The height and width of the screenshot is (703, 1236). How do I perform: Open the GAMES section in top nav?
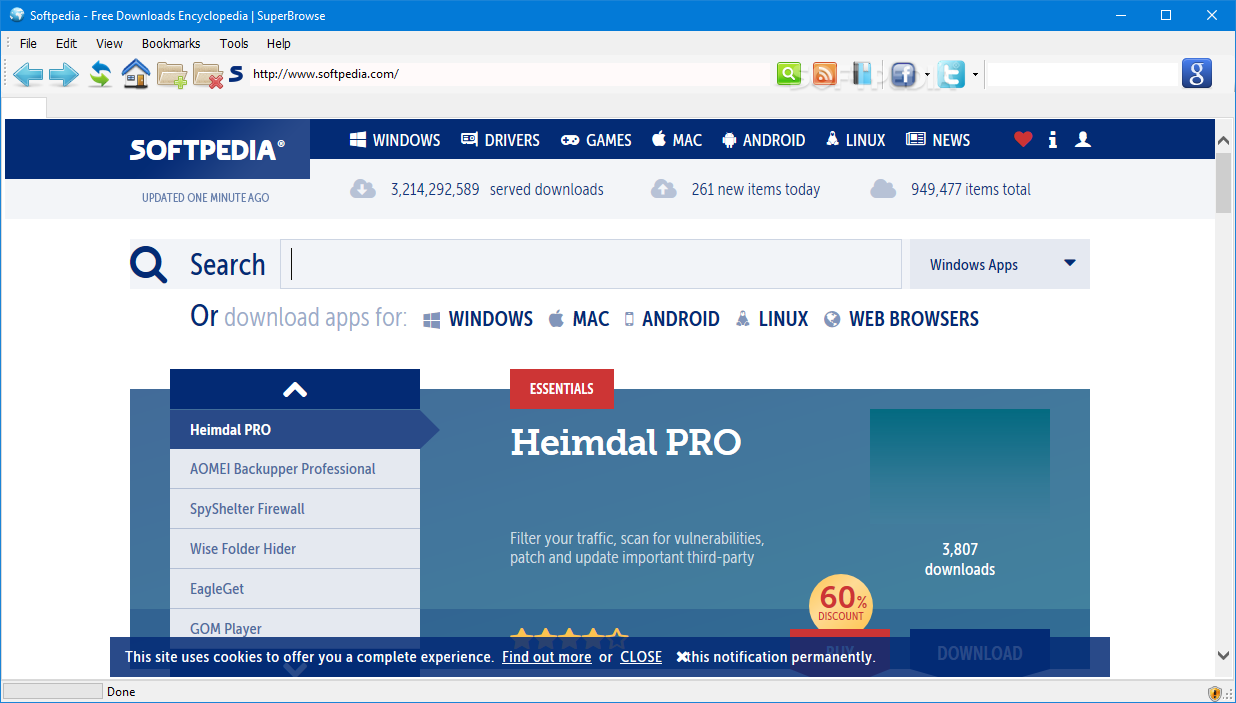(596, 140)
